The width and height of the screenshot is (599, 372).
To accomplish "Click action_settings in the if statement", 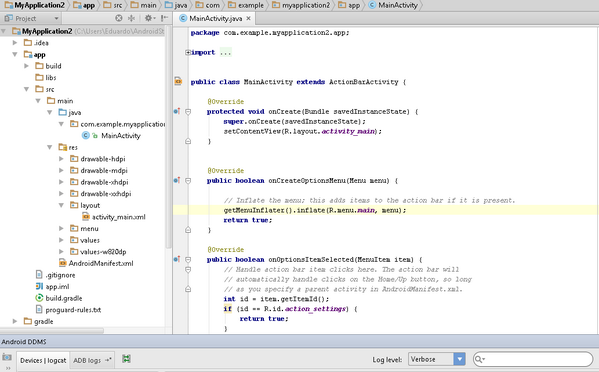I will (315, 309).
